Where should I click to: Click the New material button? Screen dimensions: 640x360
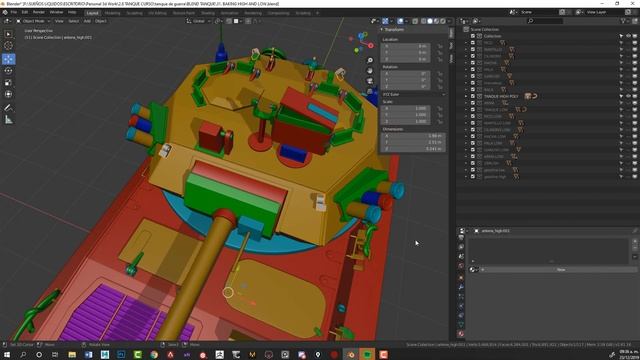tap(560, 270)
